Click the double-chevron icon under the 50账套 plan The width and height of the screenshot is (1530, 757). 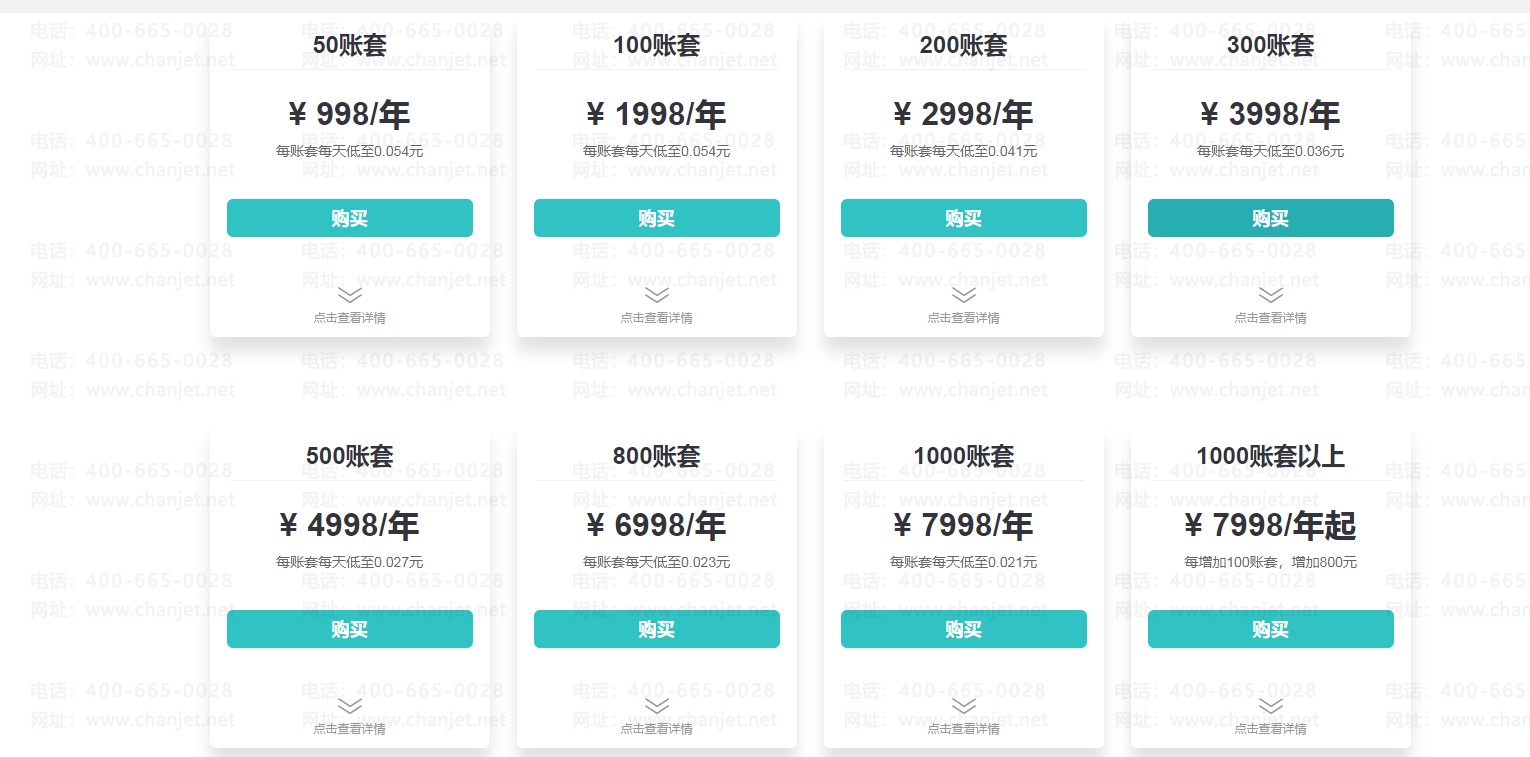[x=349, y=295]
